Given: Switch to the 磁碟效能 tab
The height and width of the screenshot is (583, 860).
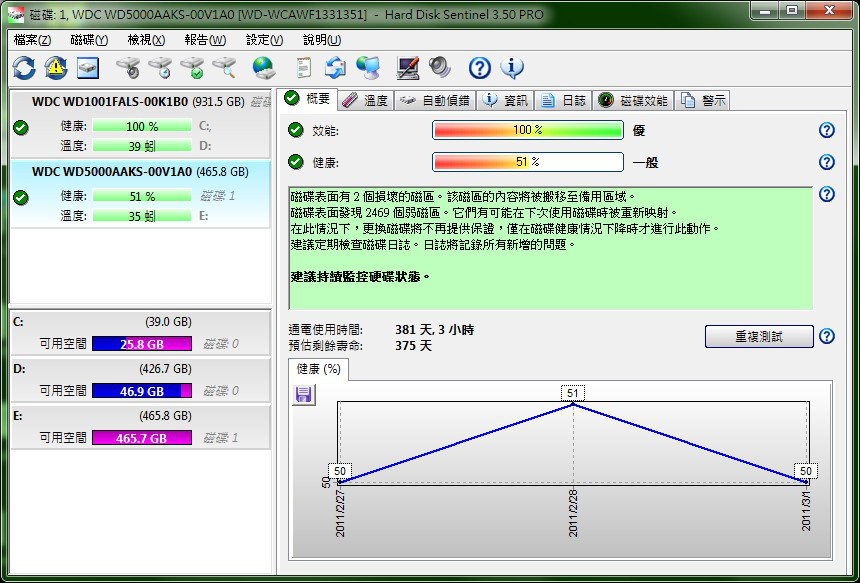Looking at the screenshot, I should click(633, 100).
